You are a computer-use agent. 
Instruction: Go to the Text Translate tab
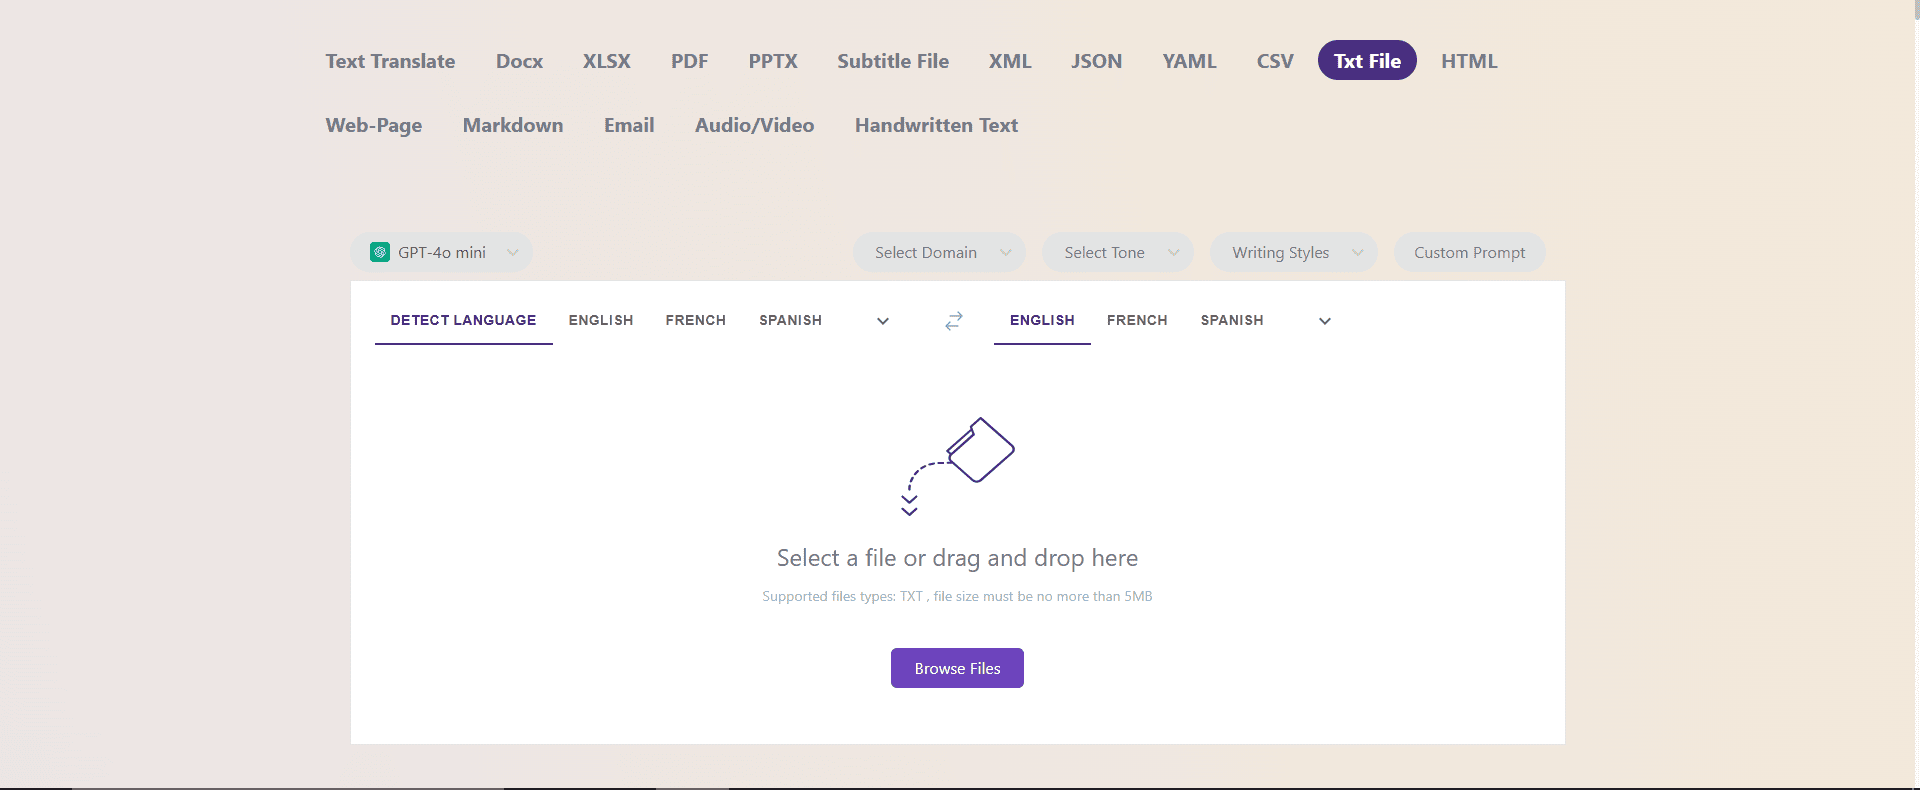pos(390,61)
